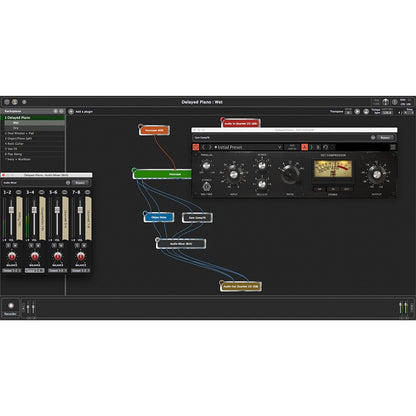Solo mixer channel 5-6

point(54,246)
